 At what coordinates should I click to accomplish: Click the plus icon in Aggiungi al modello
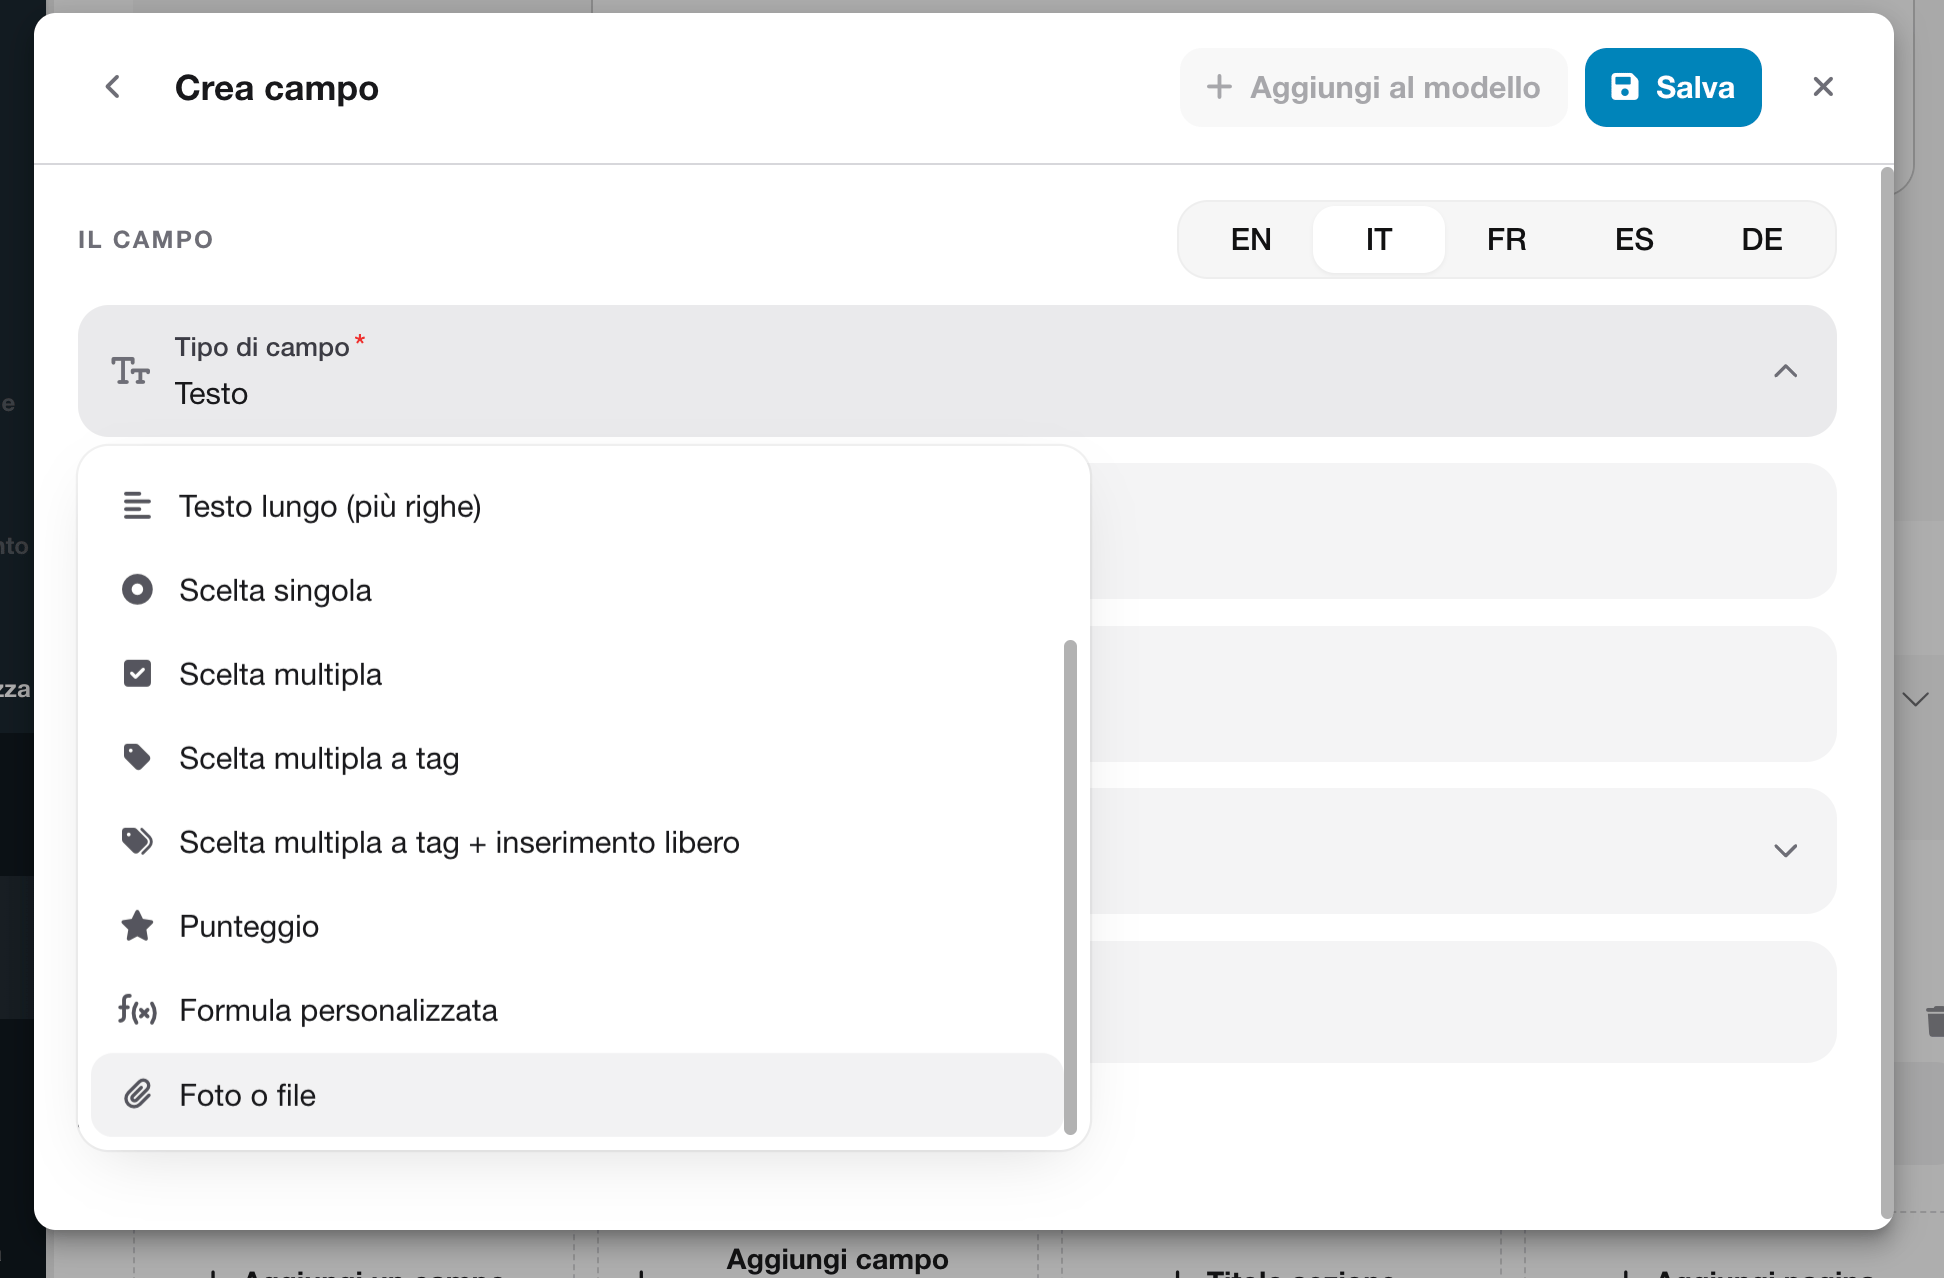click(1219, 87)
